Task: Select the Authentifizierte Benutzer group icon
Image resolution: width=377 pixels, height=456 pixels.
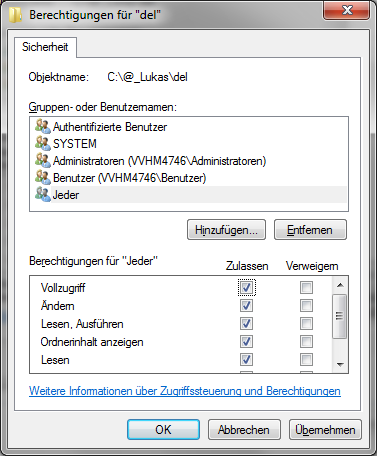Action: [43, 127]
